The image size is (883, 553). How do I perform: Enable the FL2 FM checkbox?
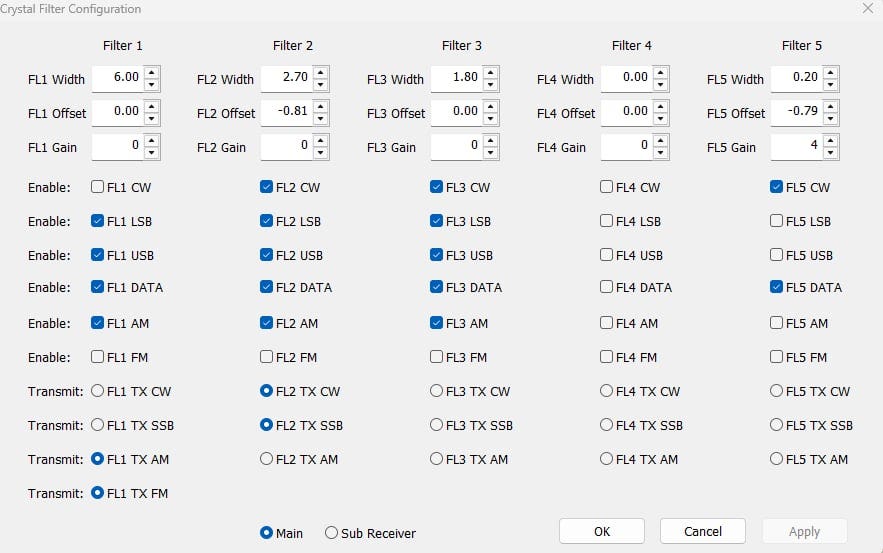click(266, 356)
